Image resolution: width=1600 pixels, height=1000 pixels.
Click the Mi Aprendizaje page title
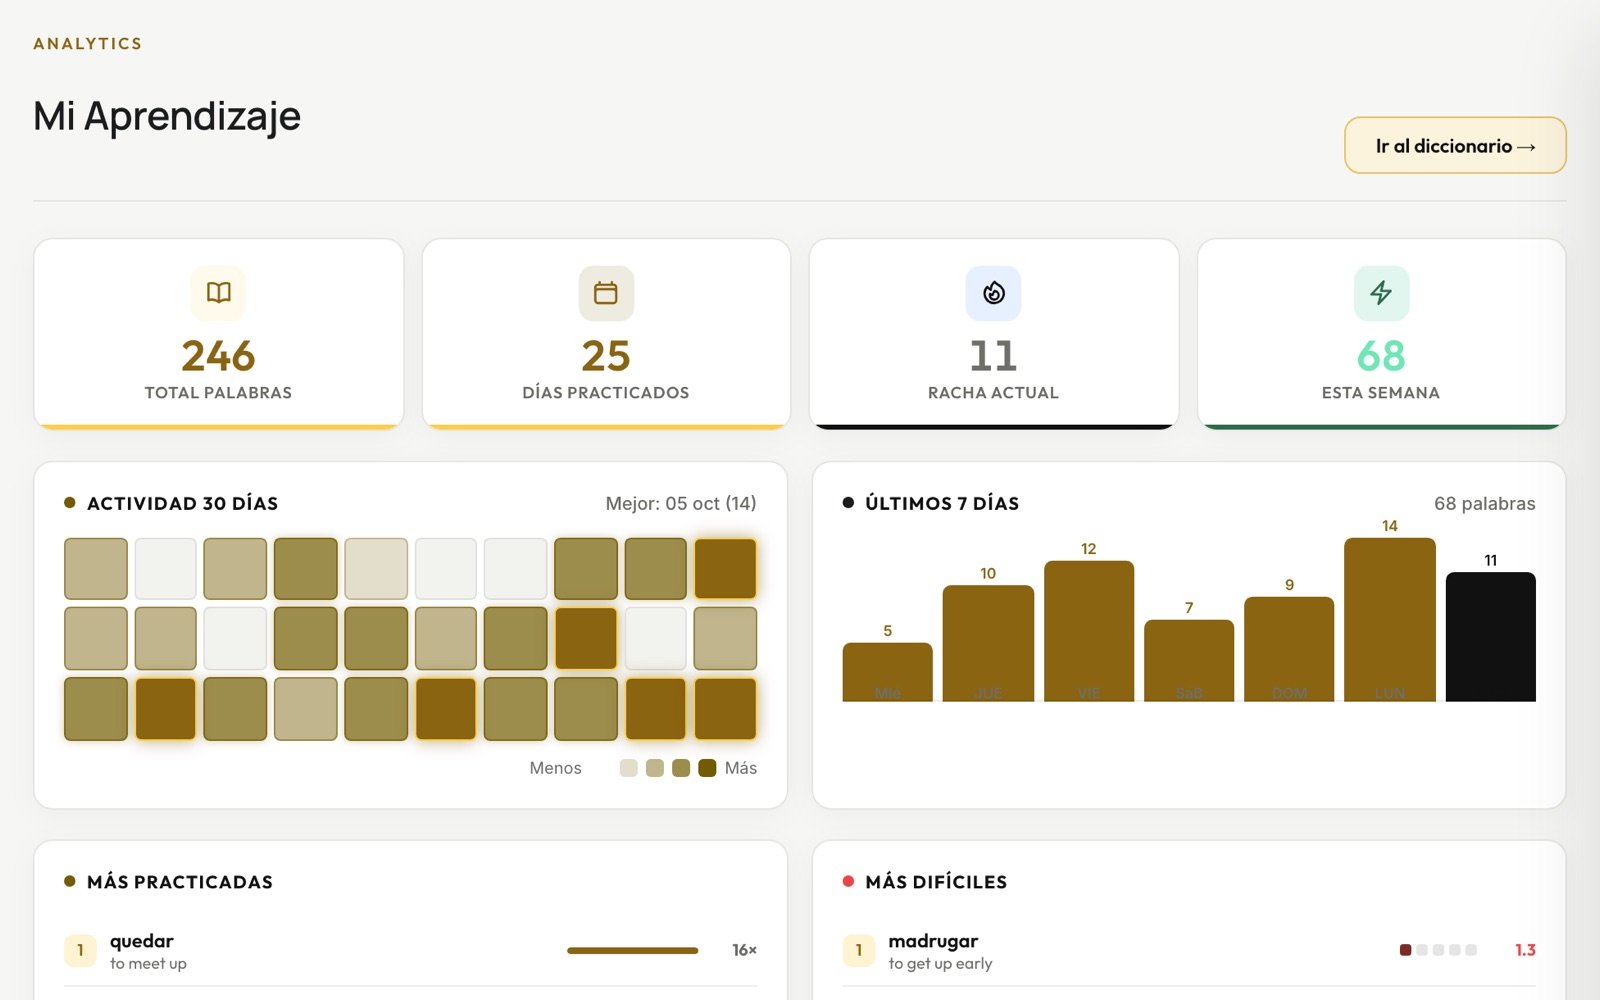coord(167,116)
